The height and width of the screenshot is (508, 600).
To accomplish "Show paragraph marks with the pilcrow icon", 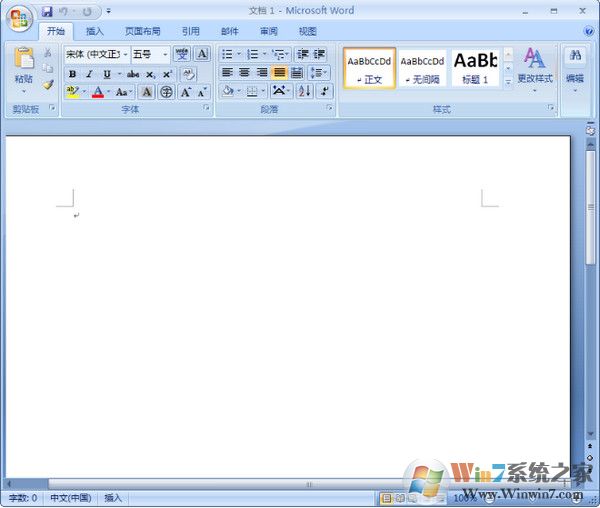I will (x=323, y=91).
